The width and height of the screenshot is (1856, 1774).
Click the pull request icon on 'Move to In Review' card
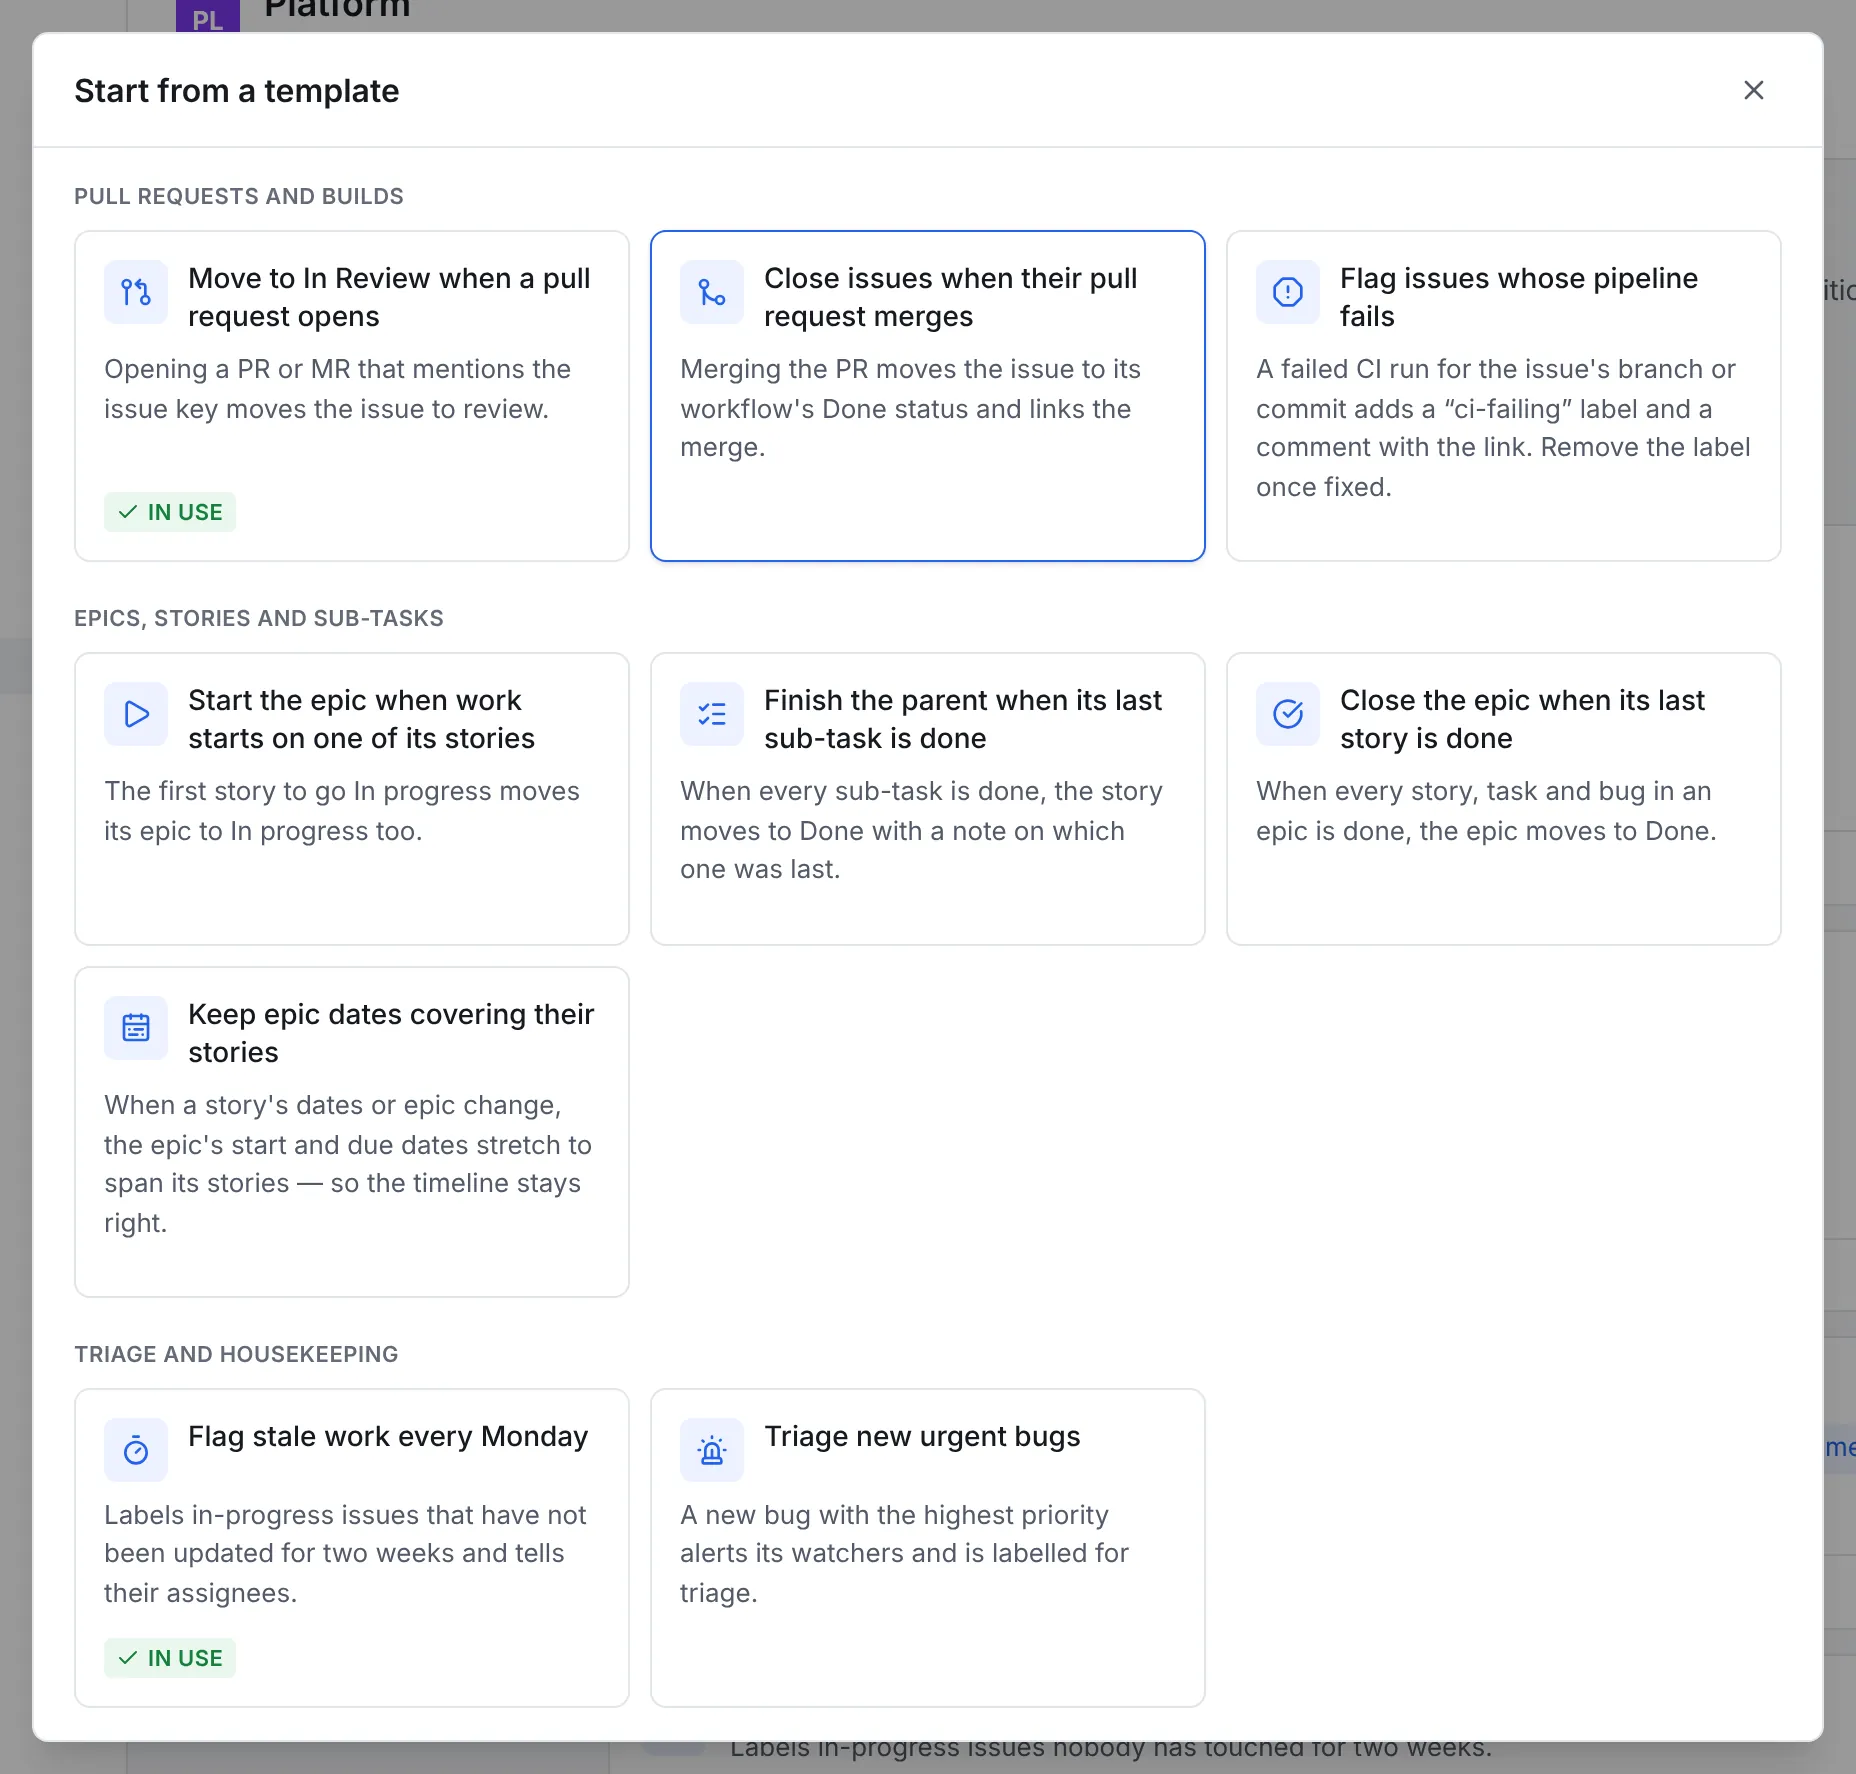pyautogui.click(x=136, y=292)
